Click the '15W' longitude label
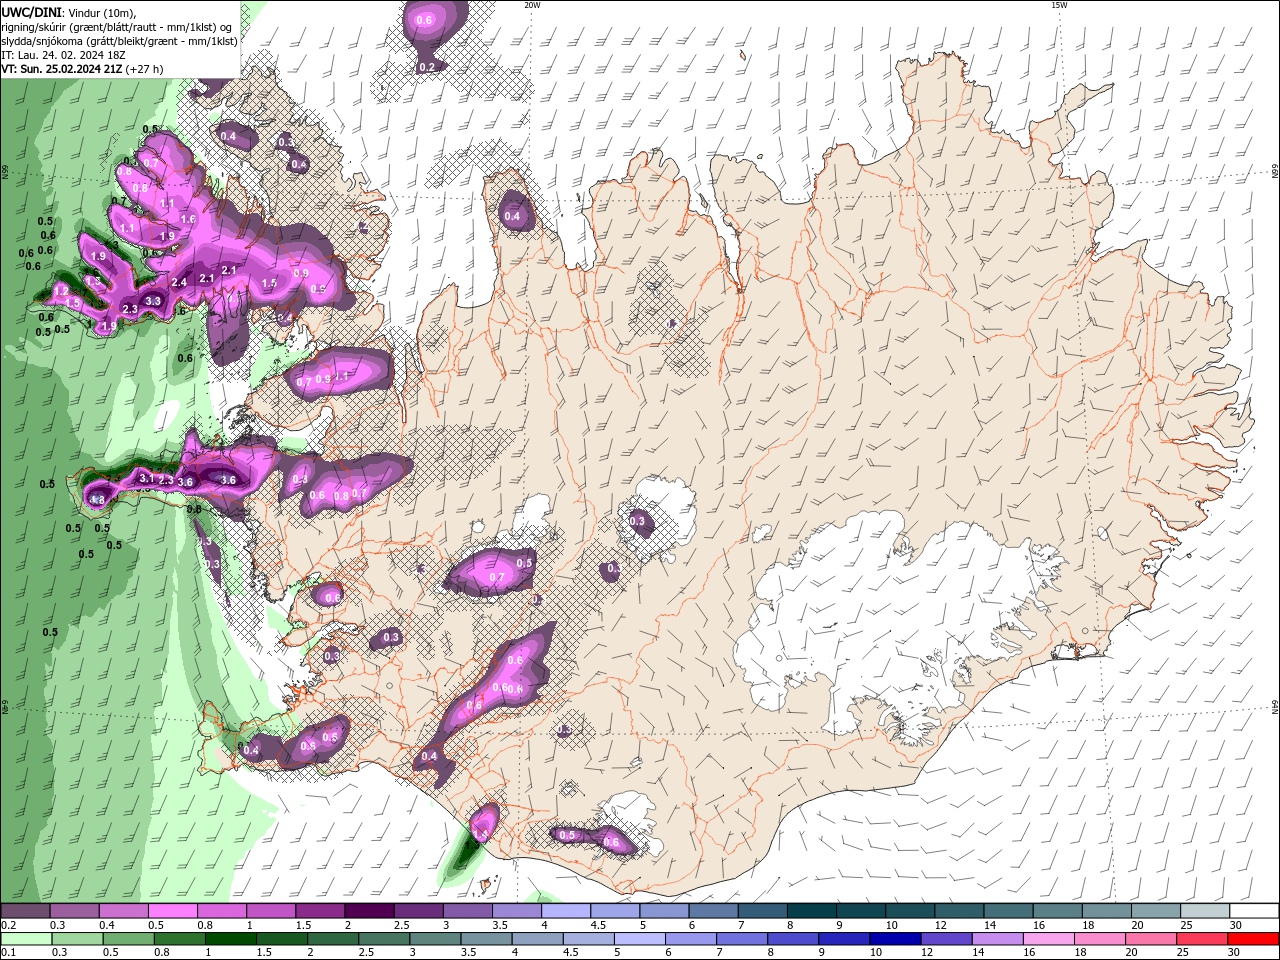Image resolution: width=1280 pixels, height=960 pixels. (x=1059, y=5)
